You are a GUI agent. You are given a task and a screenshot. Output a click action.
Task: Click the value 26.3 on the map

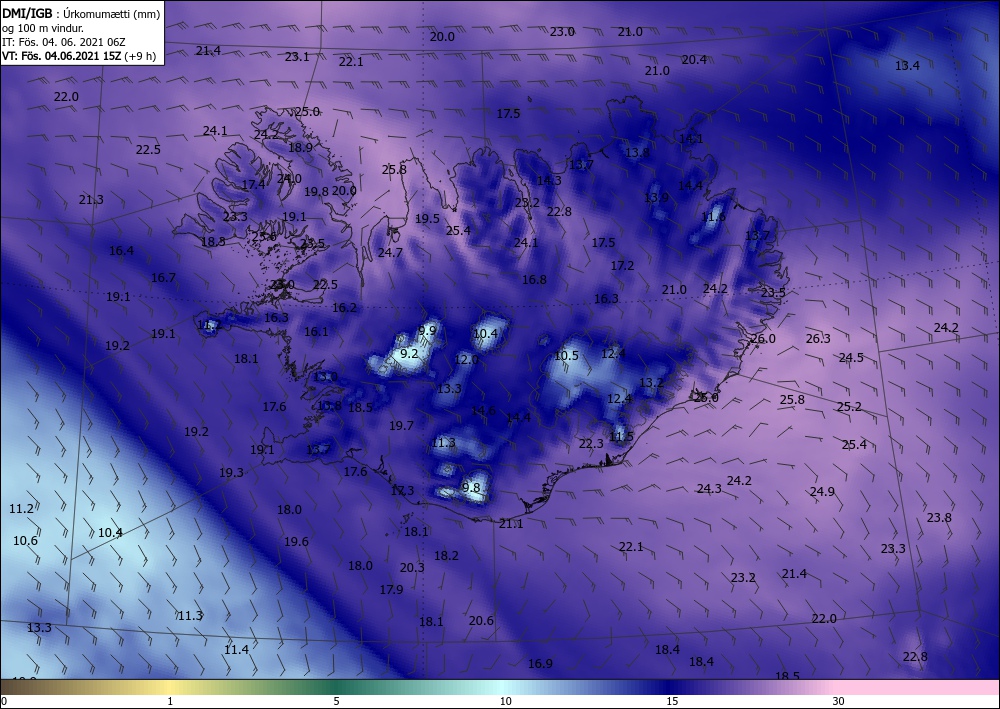click(818, 339)
